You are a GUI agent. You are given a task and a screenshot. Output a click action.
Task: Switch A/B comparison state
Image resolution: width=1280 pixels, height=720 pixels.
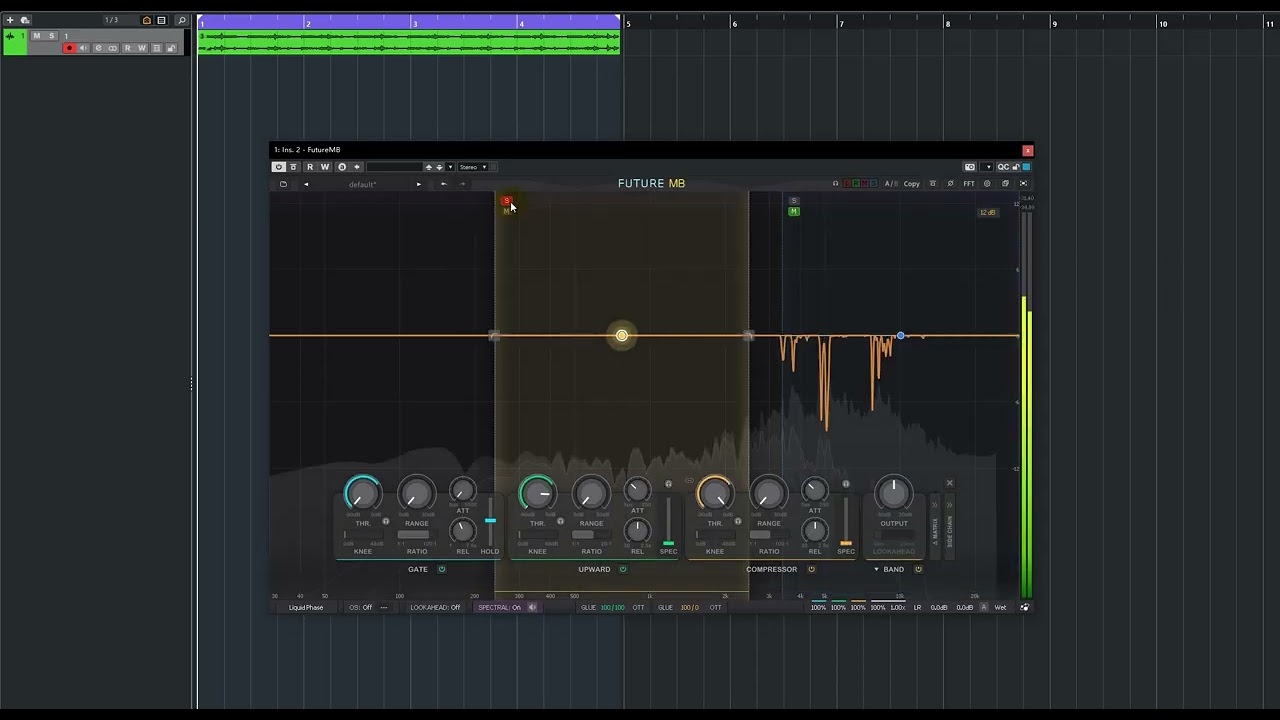[891, 183]
